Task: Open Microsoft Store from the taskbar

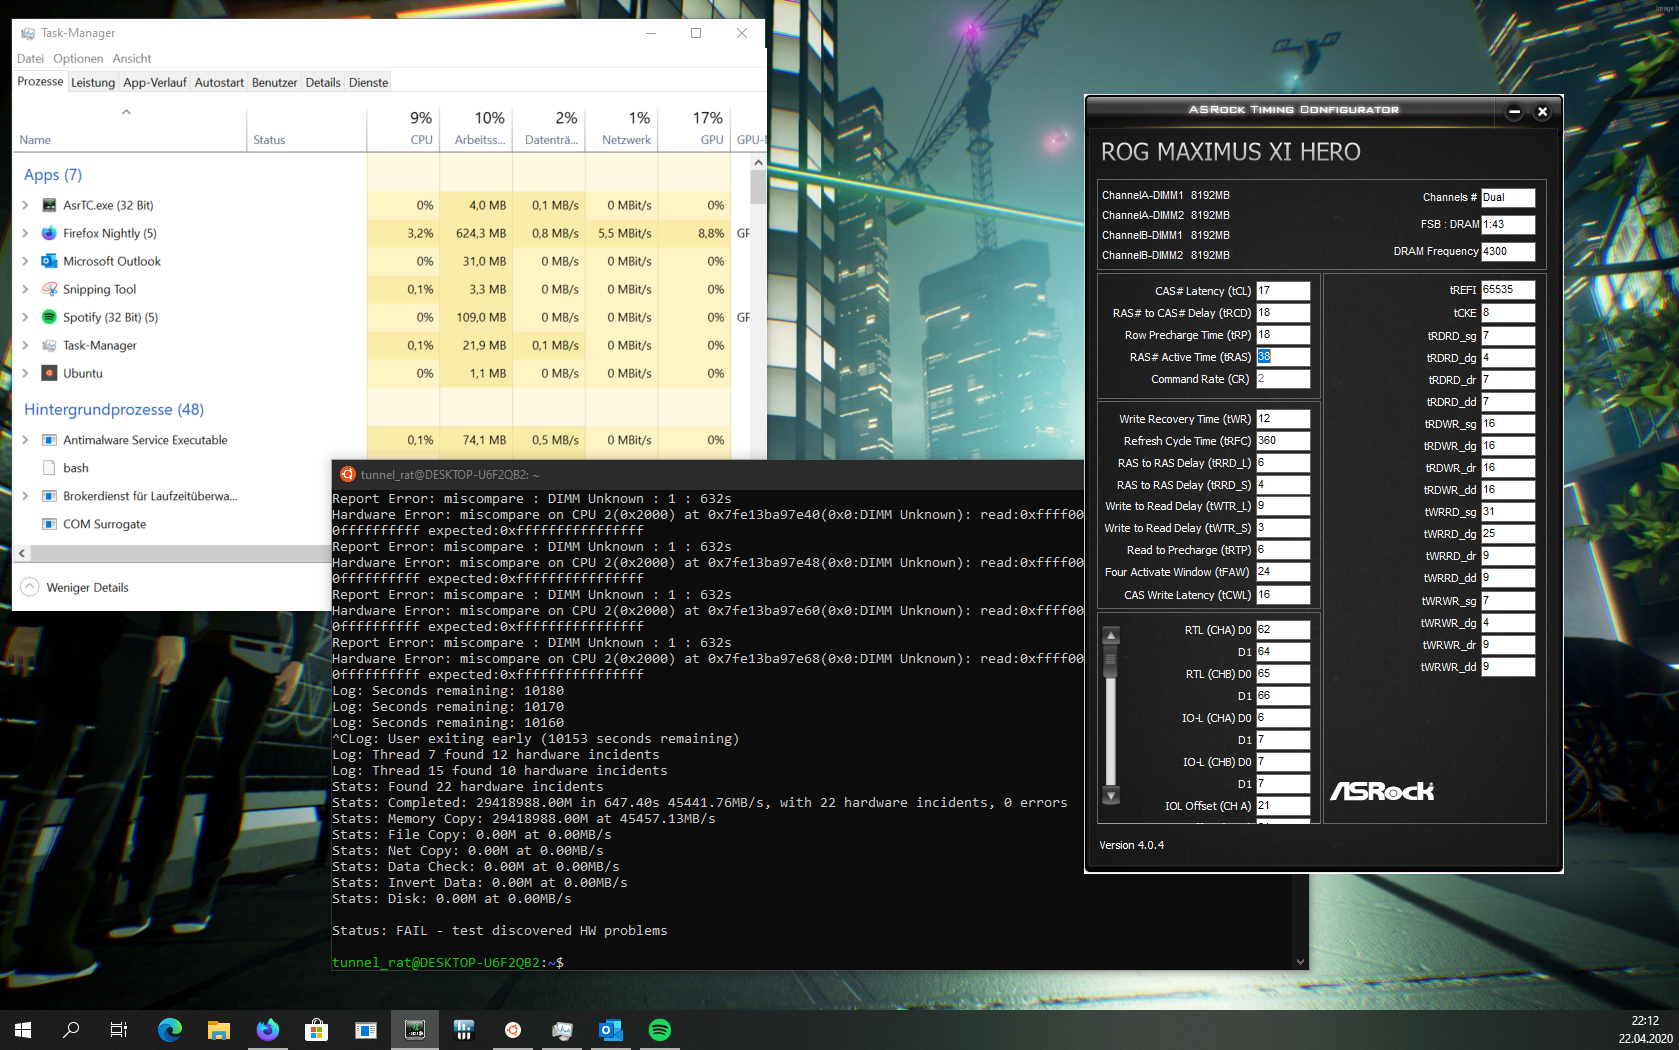Action: (x=316, y=1030)
